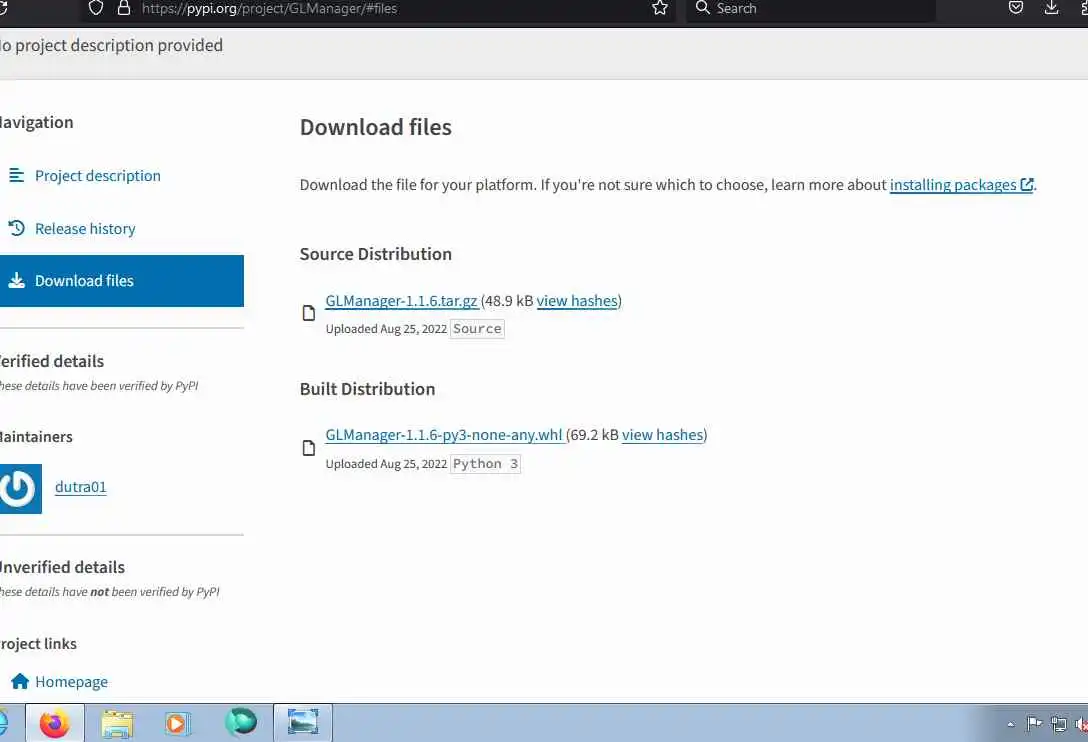The image size is (1088, 742).
Task: Click dutra01's avatar image
Action: pyautogui.click(x=19, y=489)
